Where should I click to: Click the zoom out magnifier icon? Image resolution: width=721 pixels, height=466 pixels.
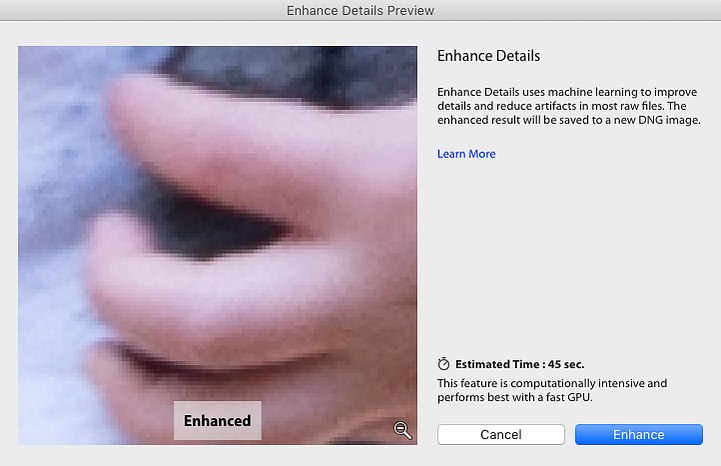[402, 430]
